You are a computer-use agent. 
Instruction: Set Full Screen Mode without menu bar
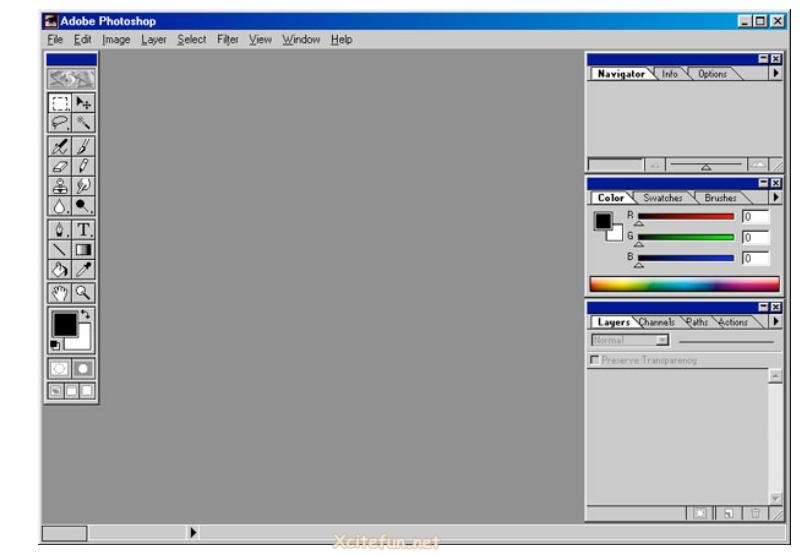click(x=87, y=391)
